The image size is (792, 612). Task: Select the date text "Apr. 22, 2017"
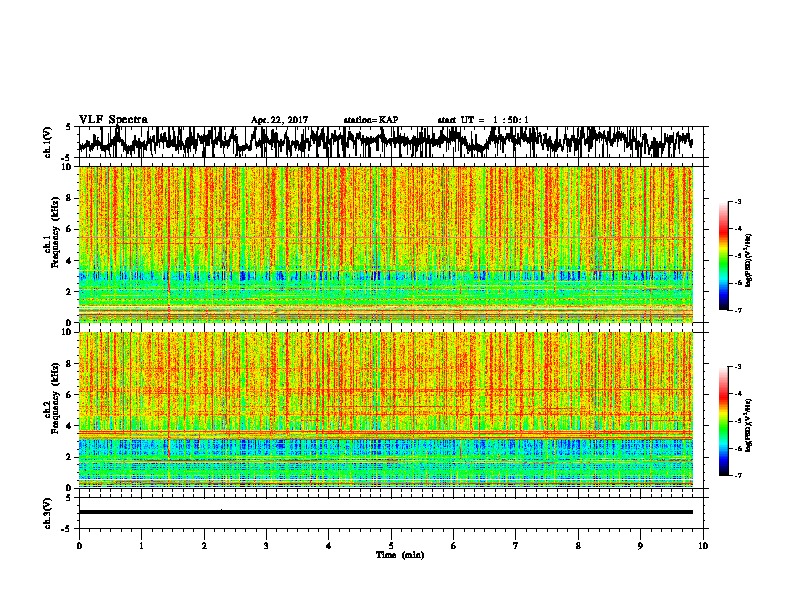279,120
